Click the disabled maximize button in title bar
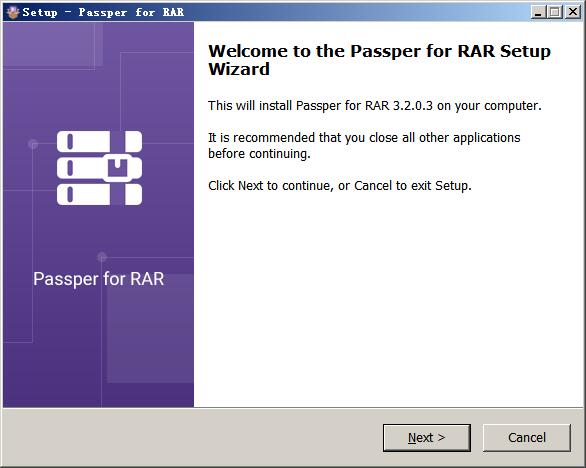The image size is (586, 468). [555, 12]
